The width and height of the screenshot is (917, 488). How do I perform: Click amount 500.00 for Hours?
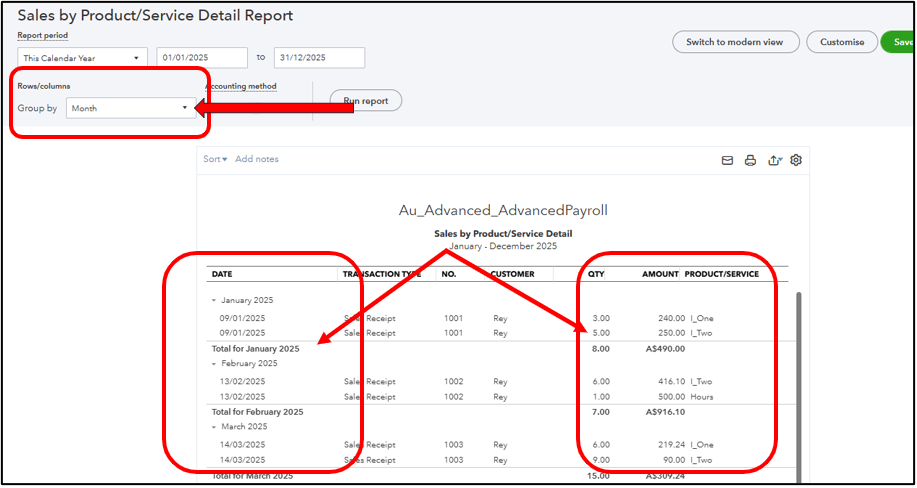(671, 397)
